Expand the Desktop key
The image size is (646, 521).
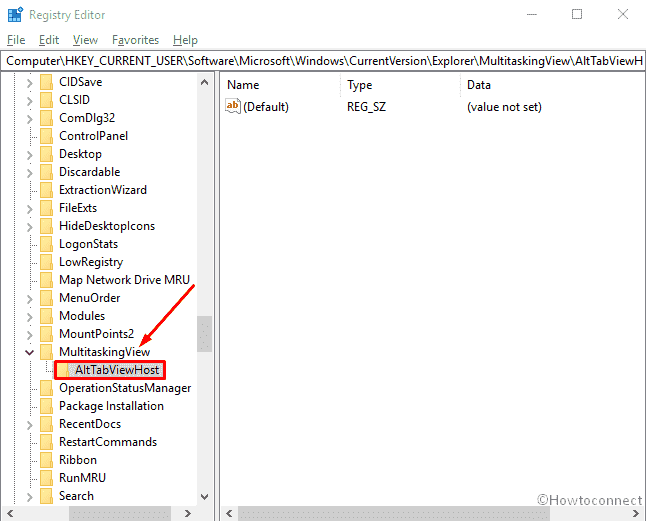29,155
